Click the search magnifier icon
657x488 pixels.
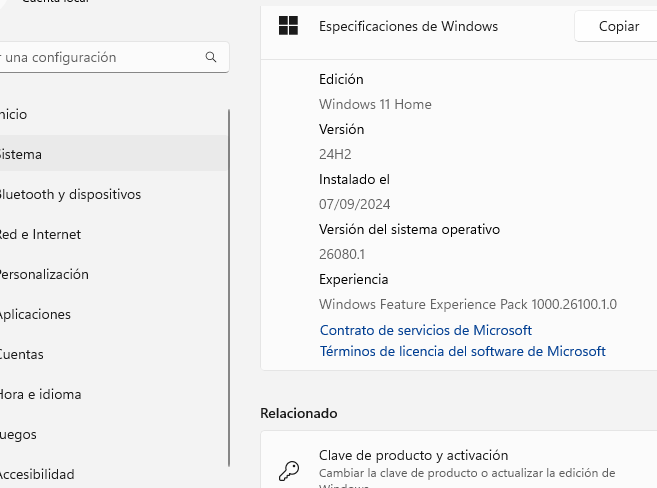tap(211, 57)
